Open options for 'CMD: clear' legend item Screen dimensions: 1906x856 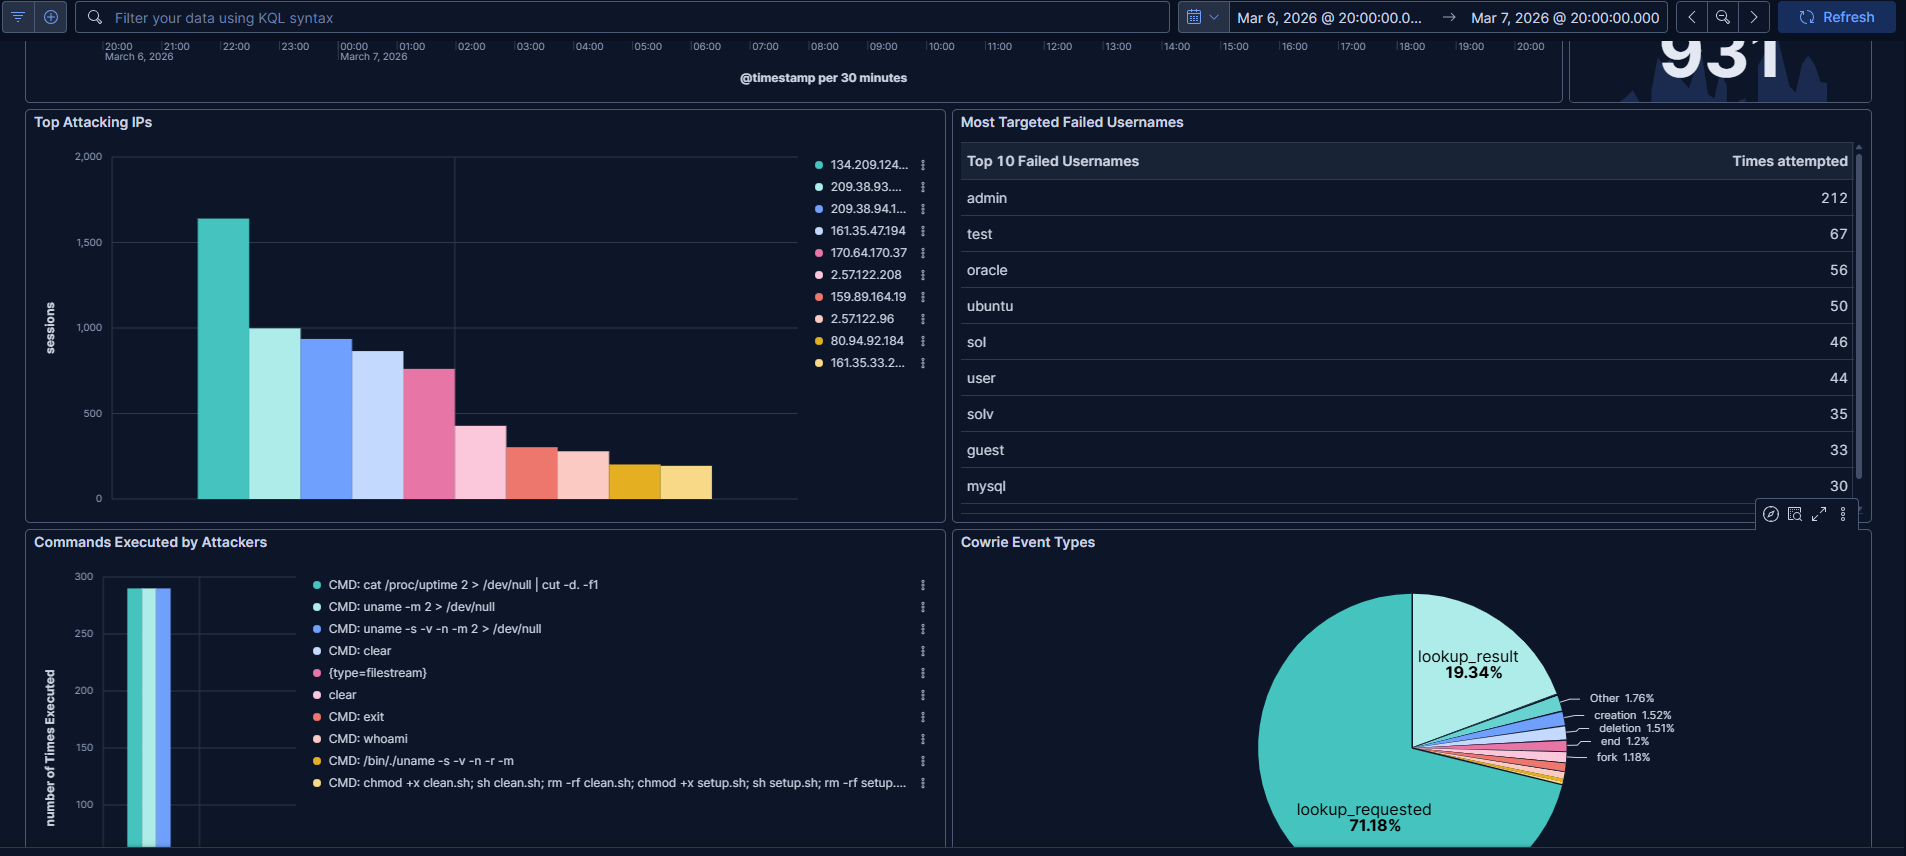923,651
